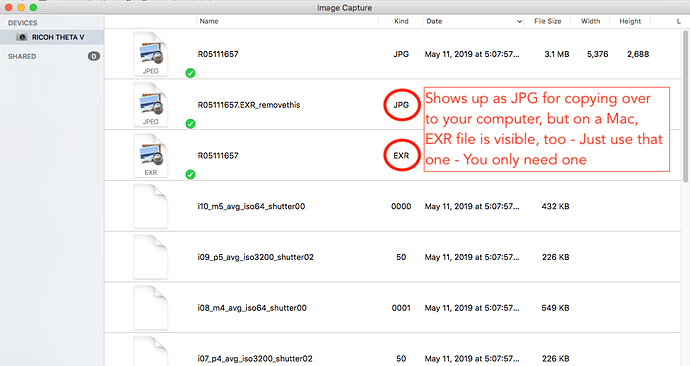Image resolution: width=690 pixels, height=366 pixels.
Task: Click blank file icon for i07_p4_avg_iso3200_shutter02
Action: tap(151, 351)
